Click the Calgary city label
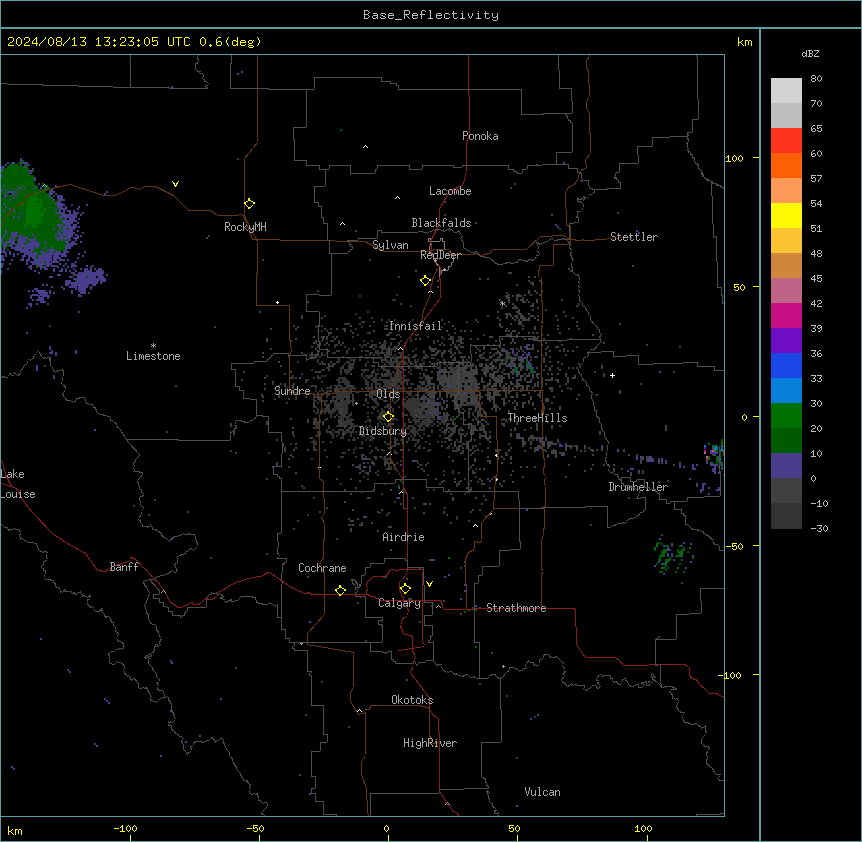Screen dimensions: 862x842 [399, 603]
